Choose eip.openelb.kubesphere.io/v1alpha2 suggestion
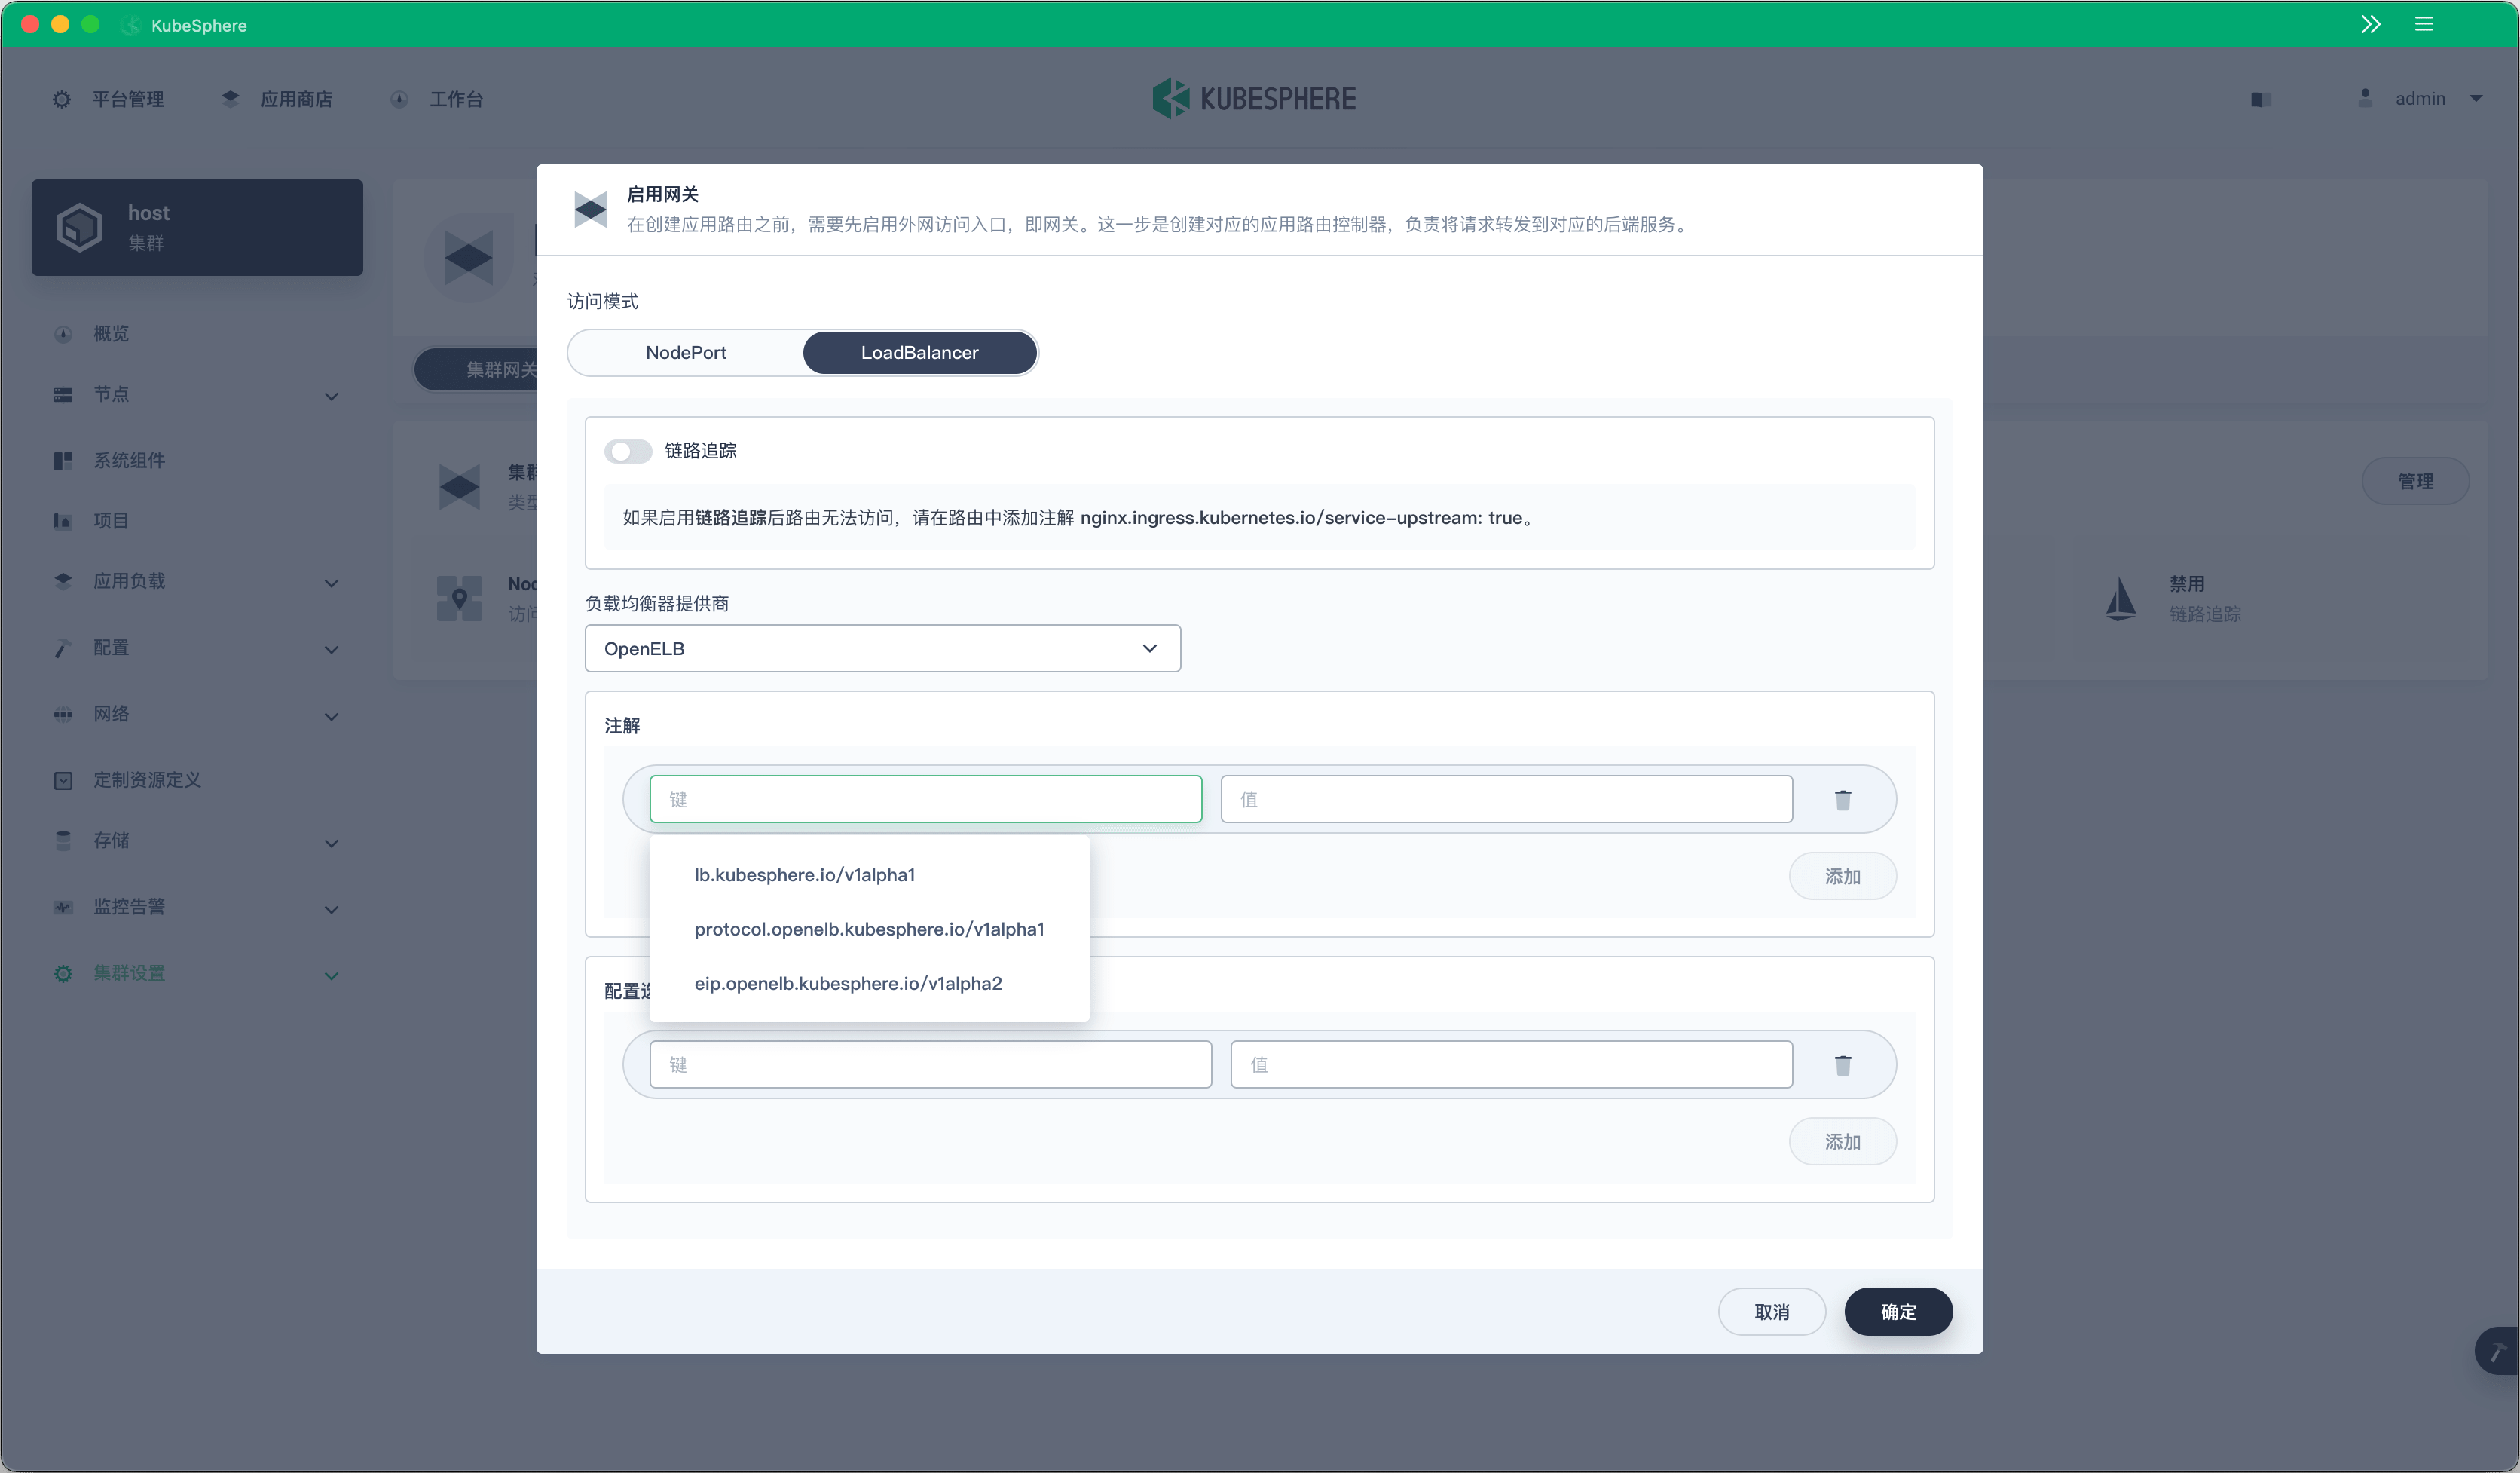The width and height of the screenshot is (2520, 1473). pos(869,984)
